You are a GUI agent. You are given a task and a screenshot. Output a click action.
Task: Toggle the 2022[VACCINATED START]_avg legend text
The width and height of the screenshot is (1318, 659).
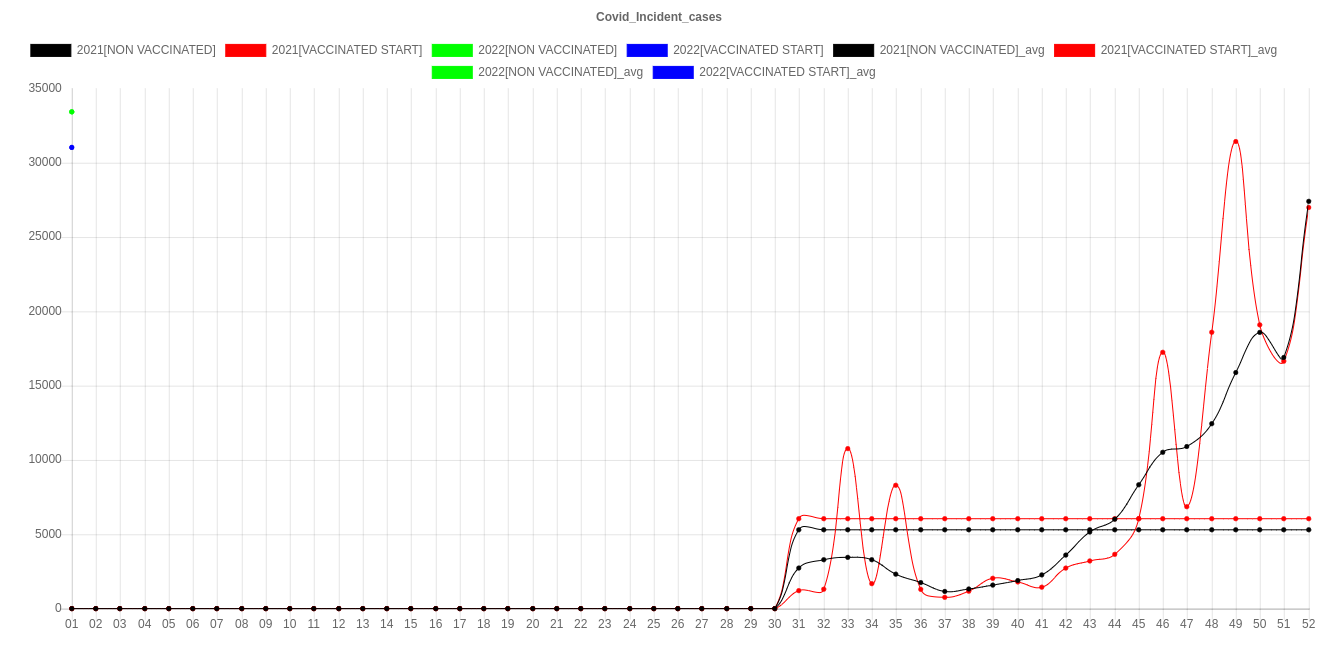786,72
